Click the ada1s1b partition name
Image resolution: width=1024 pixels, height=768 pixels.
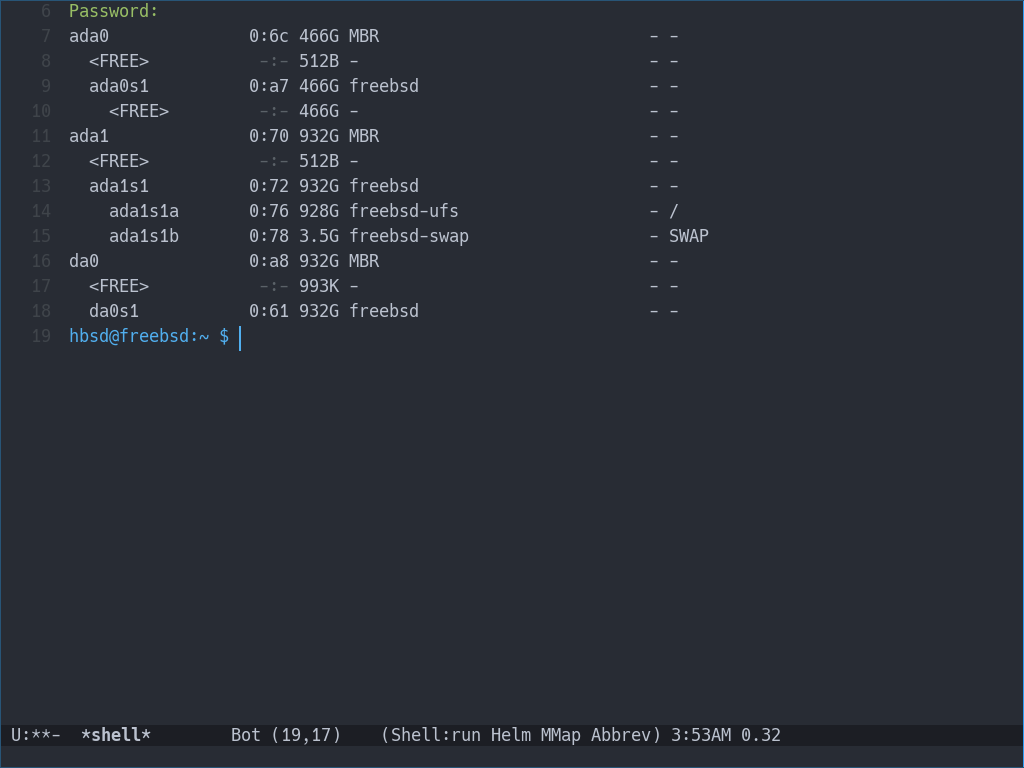point(144,236)
